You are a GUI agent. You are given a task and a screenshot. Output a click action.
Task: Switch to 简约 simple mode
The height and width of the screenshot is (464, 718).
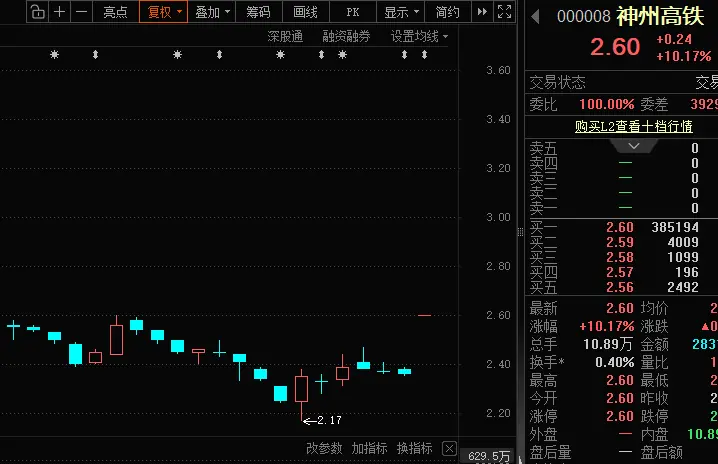coord(447,12)
